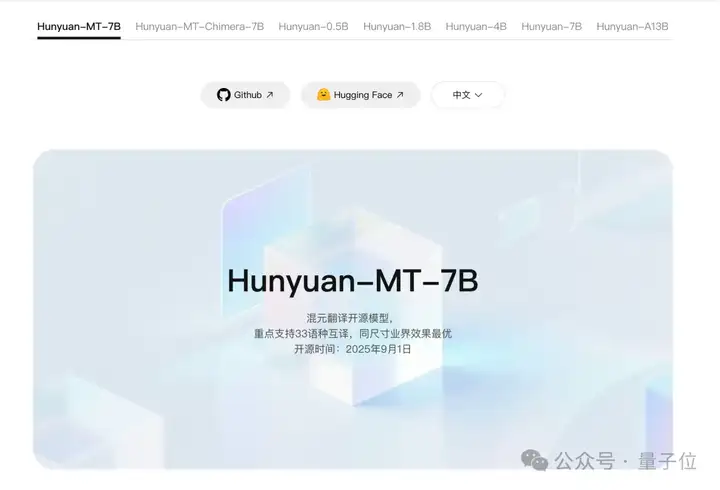Open the Hugging Face link button

coord(361,95)
